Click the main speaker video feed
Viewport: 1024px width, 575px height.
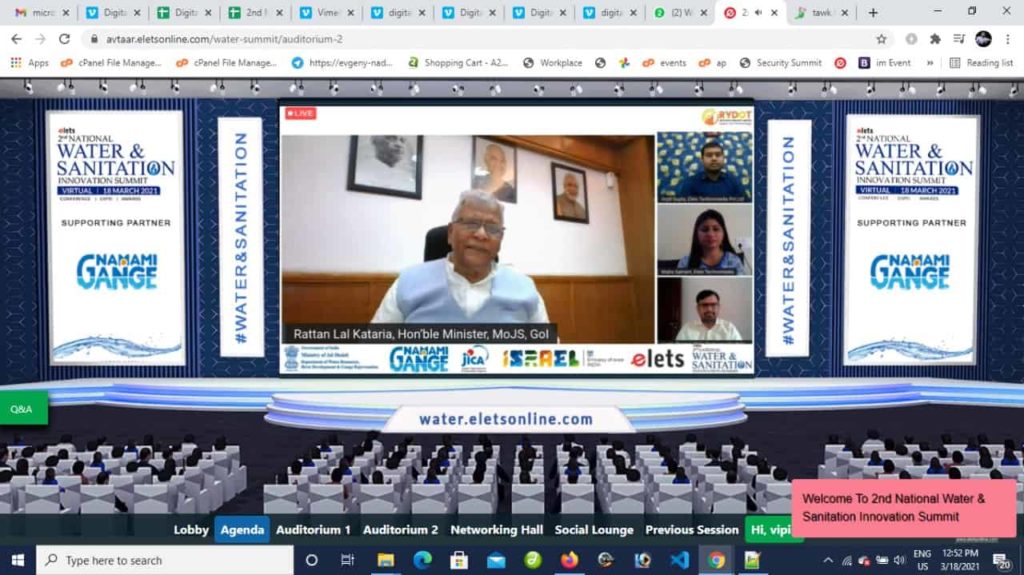point(468,238)
